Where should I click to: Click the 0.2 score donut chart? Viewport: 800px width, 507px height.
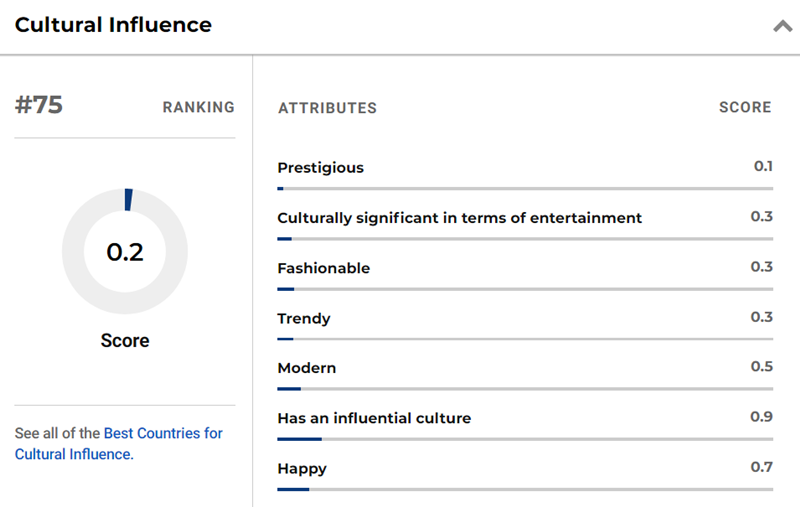[125, 251]
